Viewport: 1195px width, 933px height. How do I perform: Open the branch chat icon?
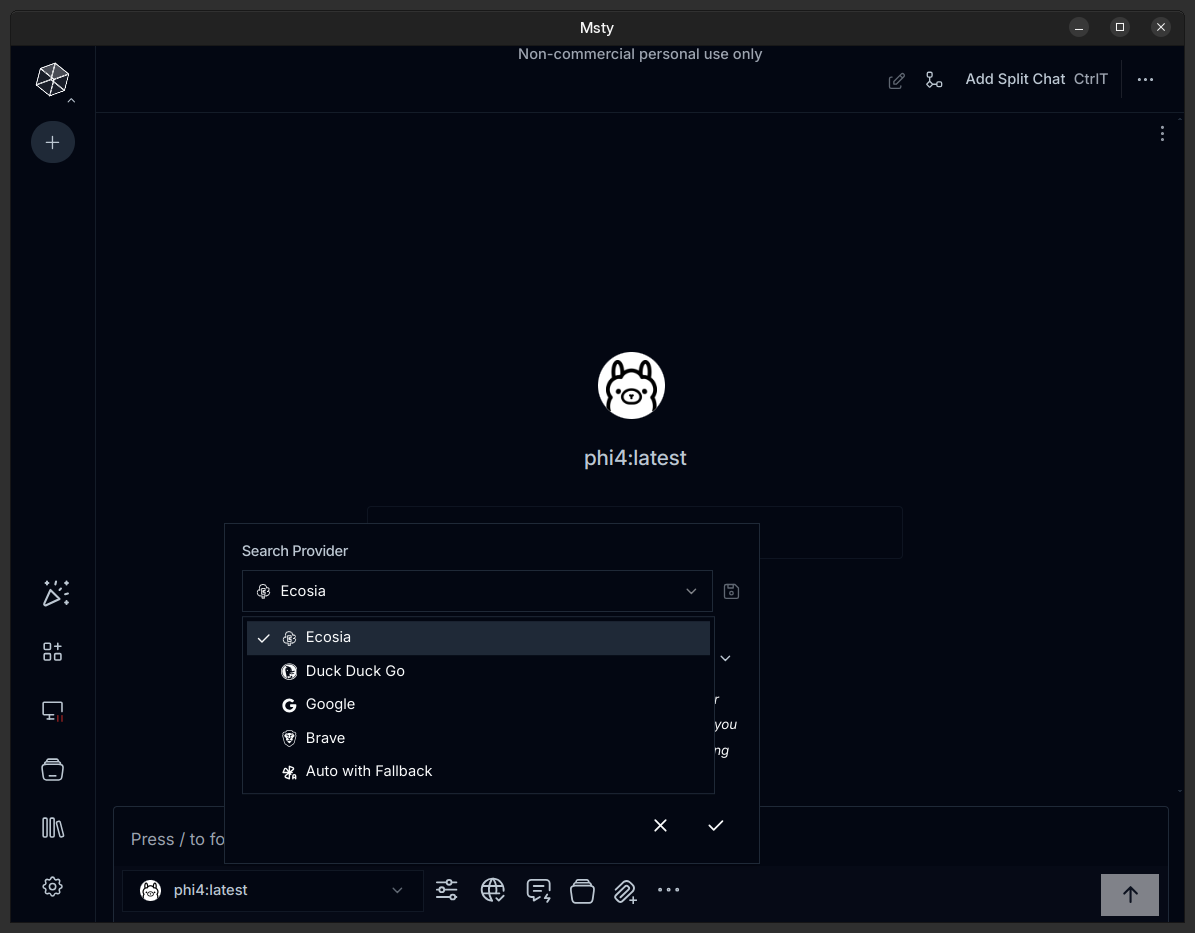click(x=934, y=80)
